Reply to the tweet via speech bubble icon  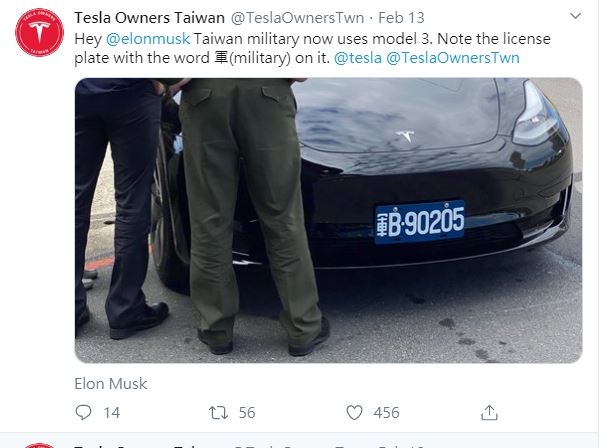pos(83,412)
